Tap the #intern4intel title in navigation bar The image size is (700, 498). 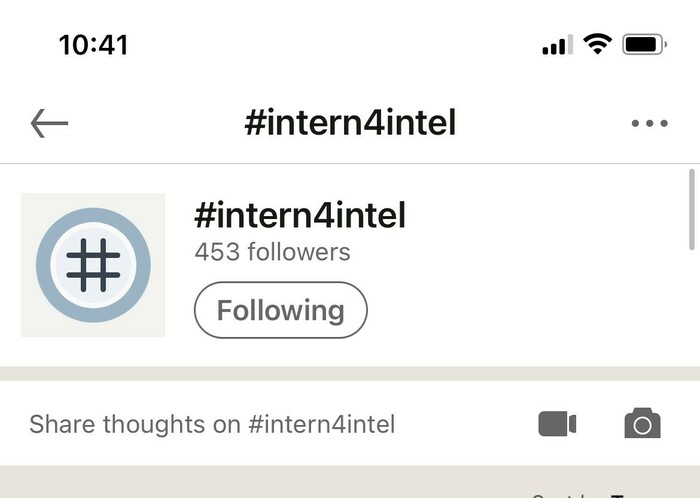(x=350, y=123)
